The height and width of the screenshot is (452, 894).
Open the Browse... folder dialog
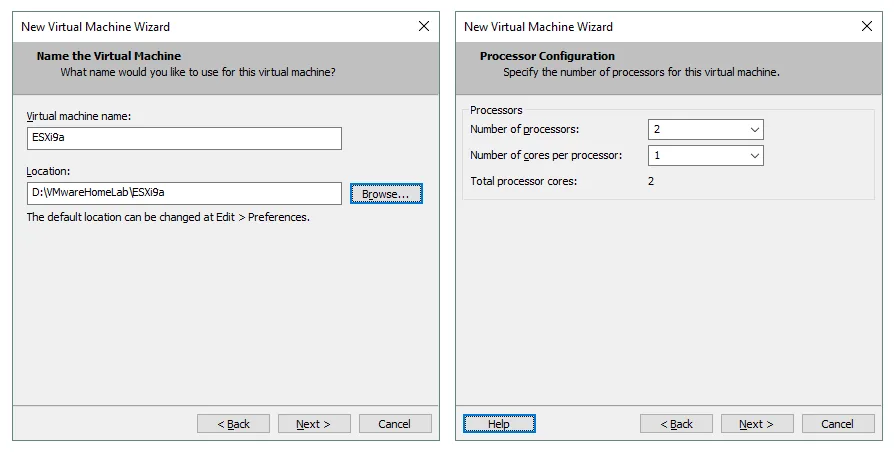point(386,194)
